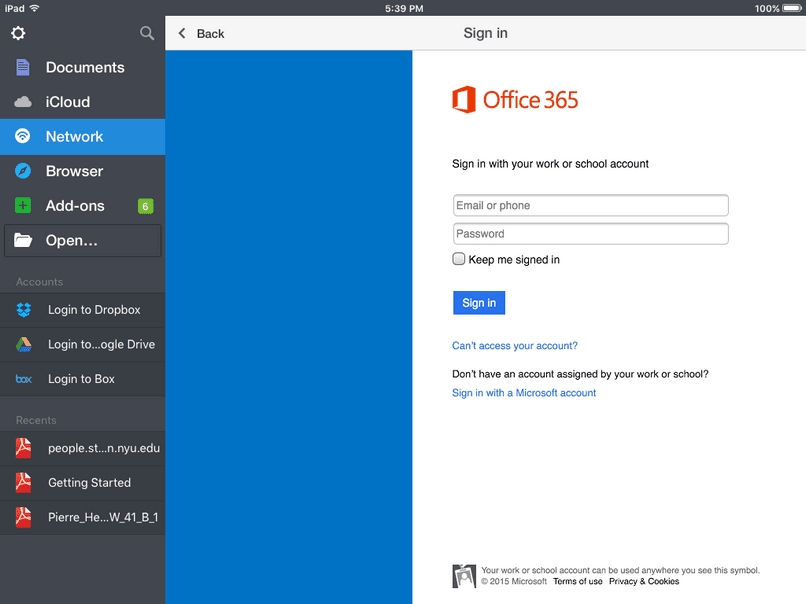Click the blue Sign in button
Viewport: 806px width, 604px height.
[479, 303]
